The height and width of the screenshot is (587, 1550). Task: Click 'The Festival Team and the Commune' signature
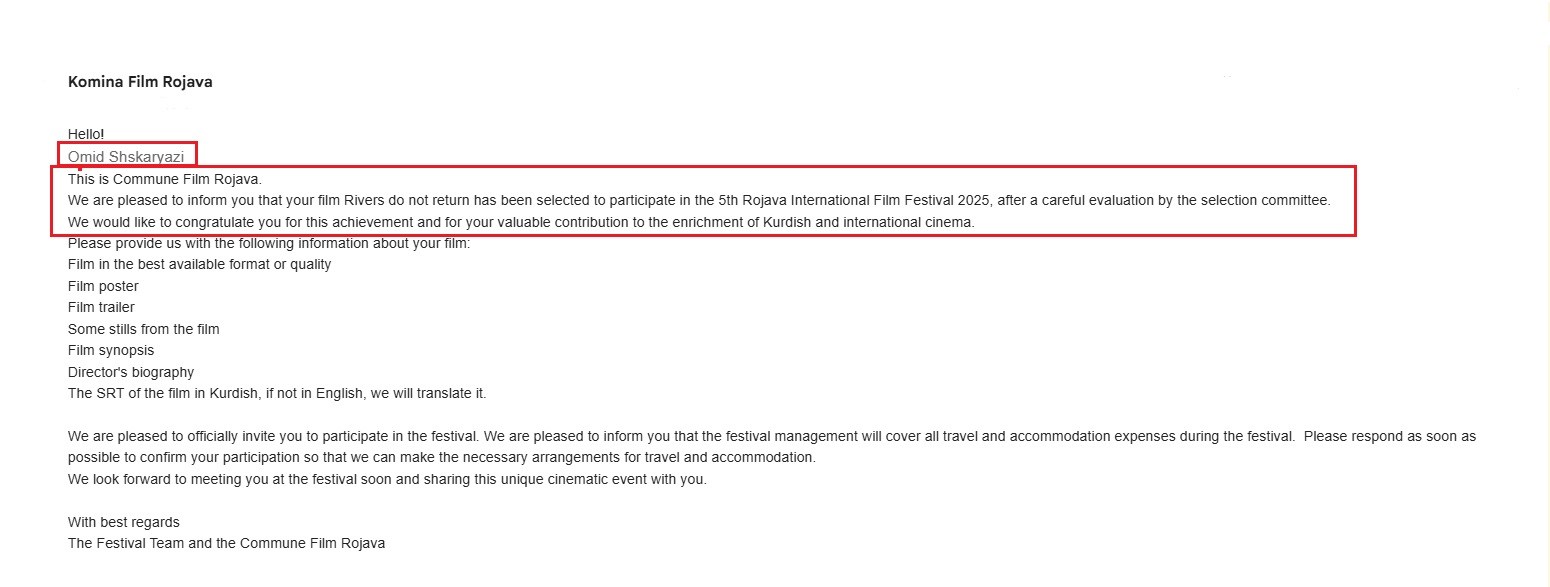pyautogui.click(x=226, y=544)
